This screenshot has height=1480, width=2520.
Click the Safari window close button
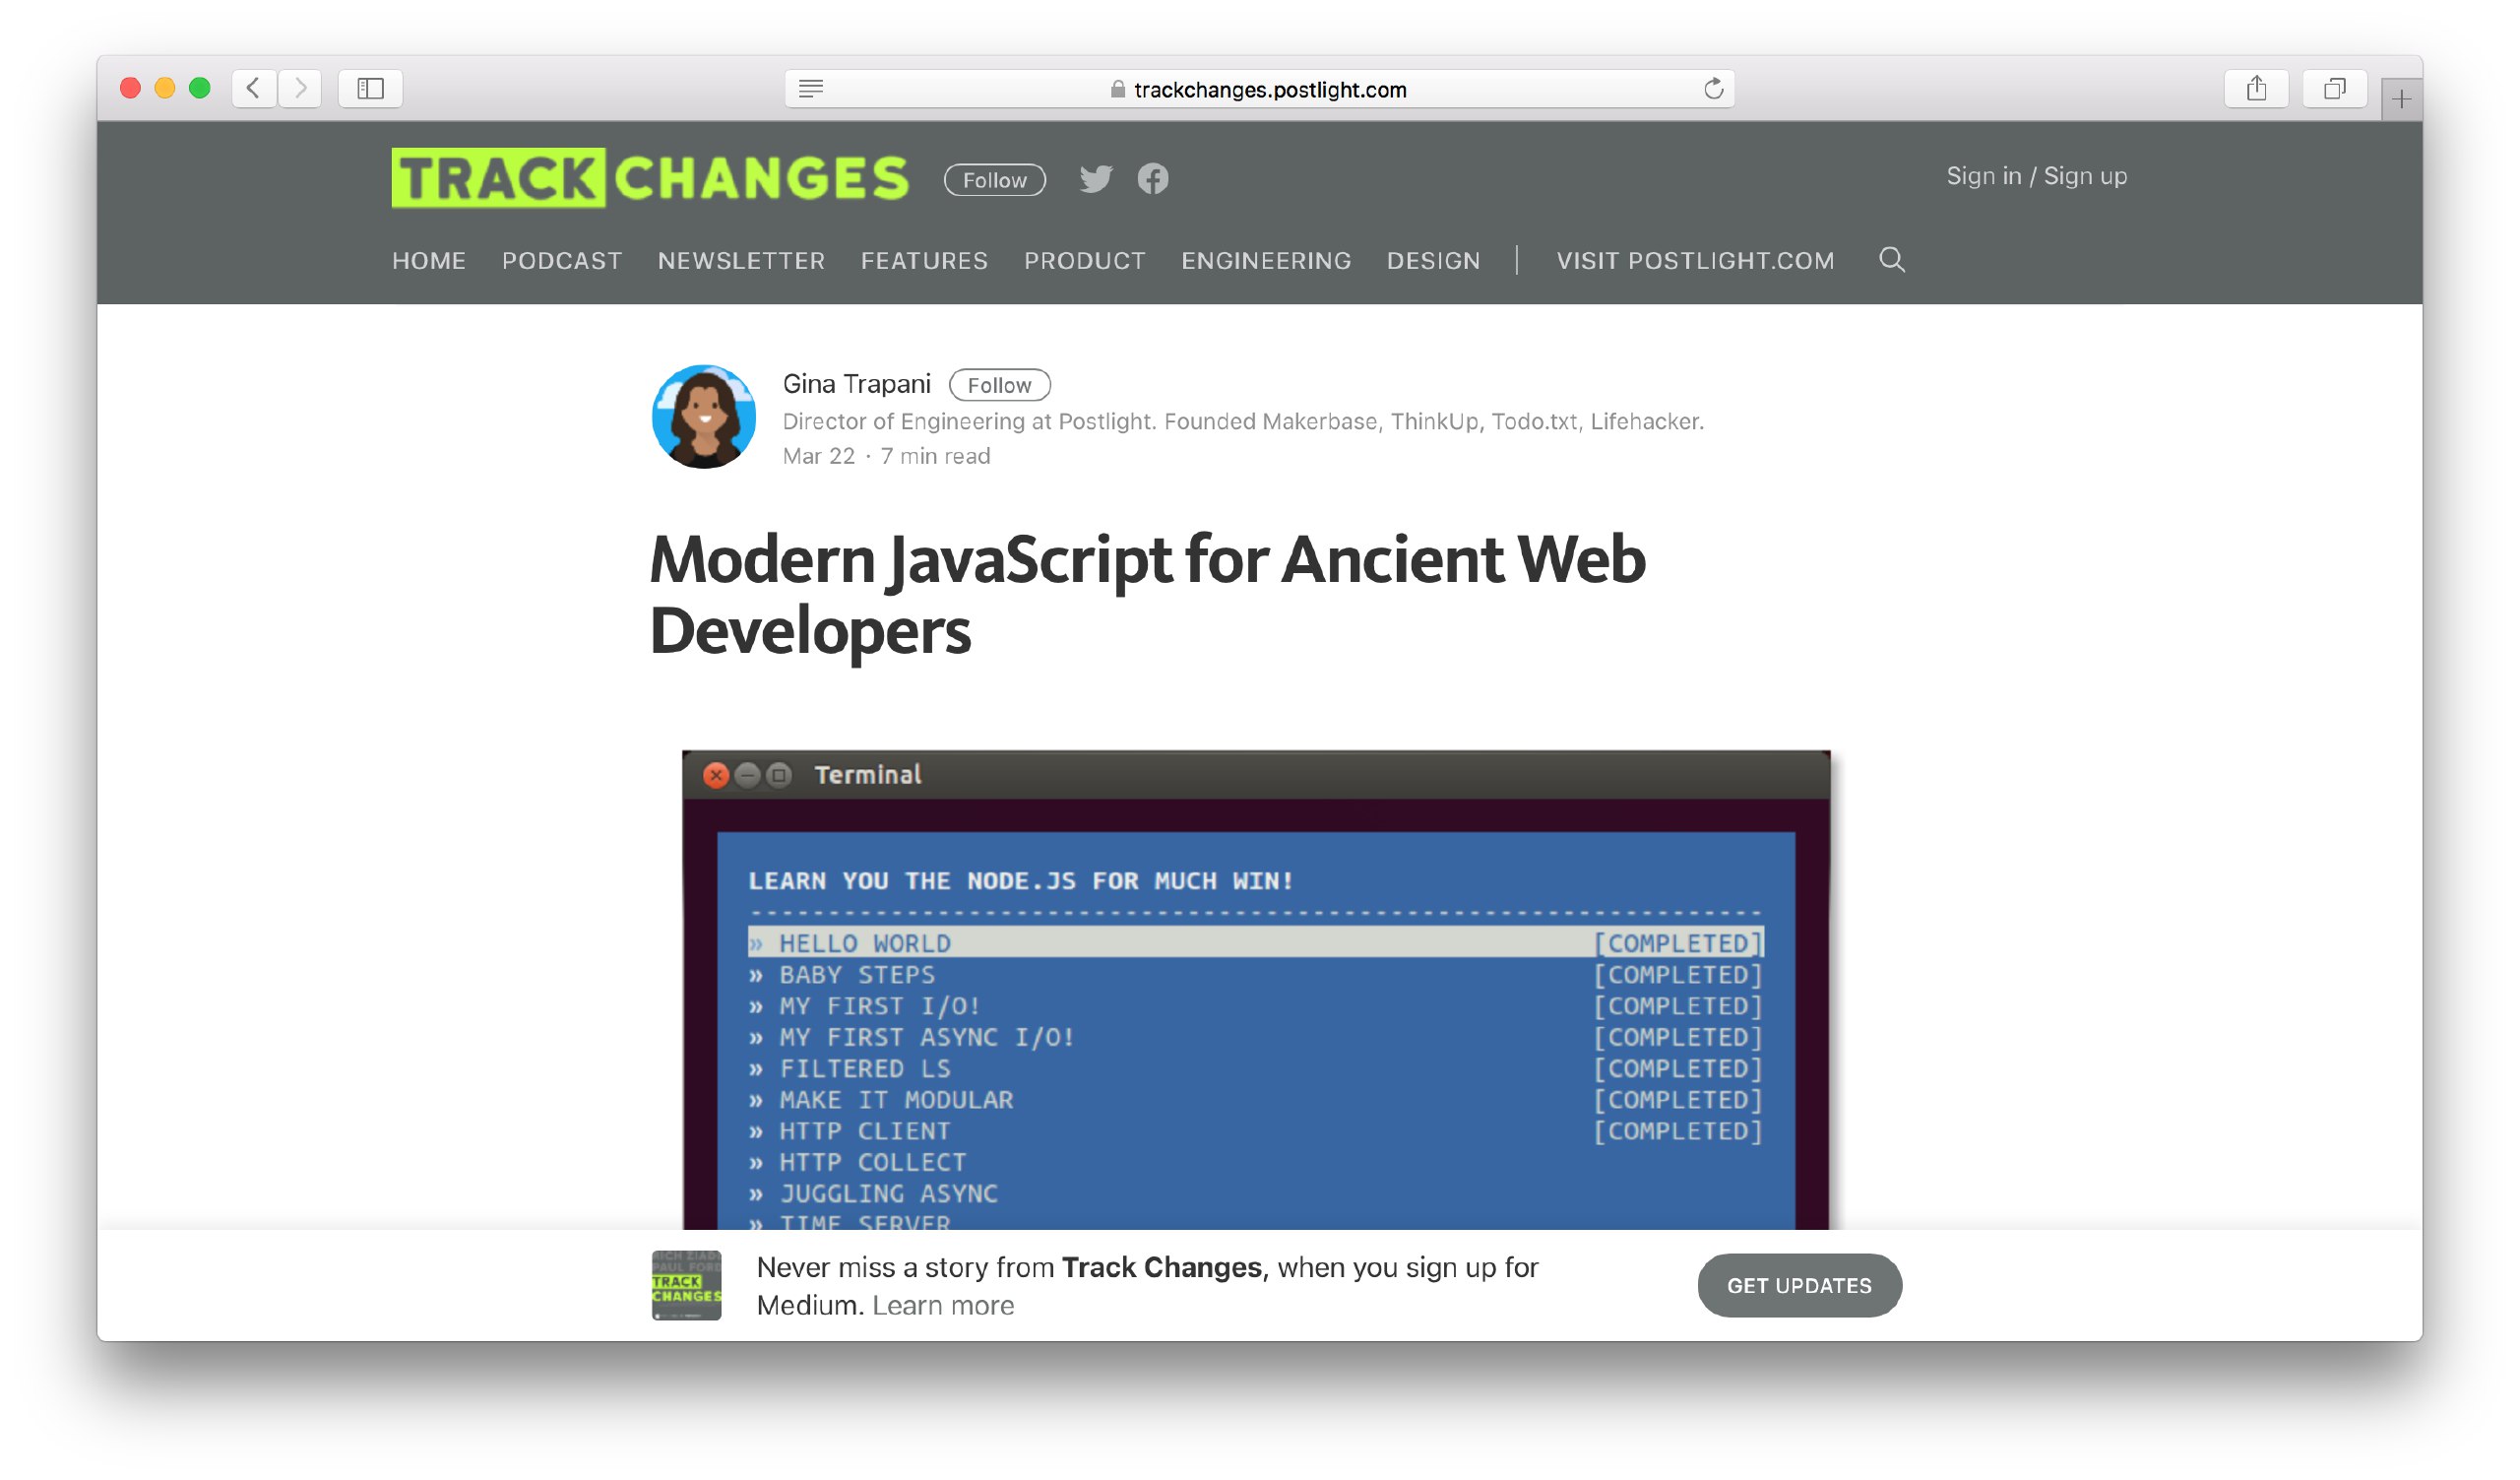(130, 88)
